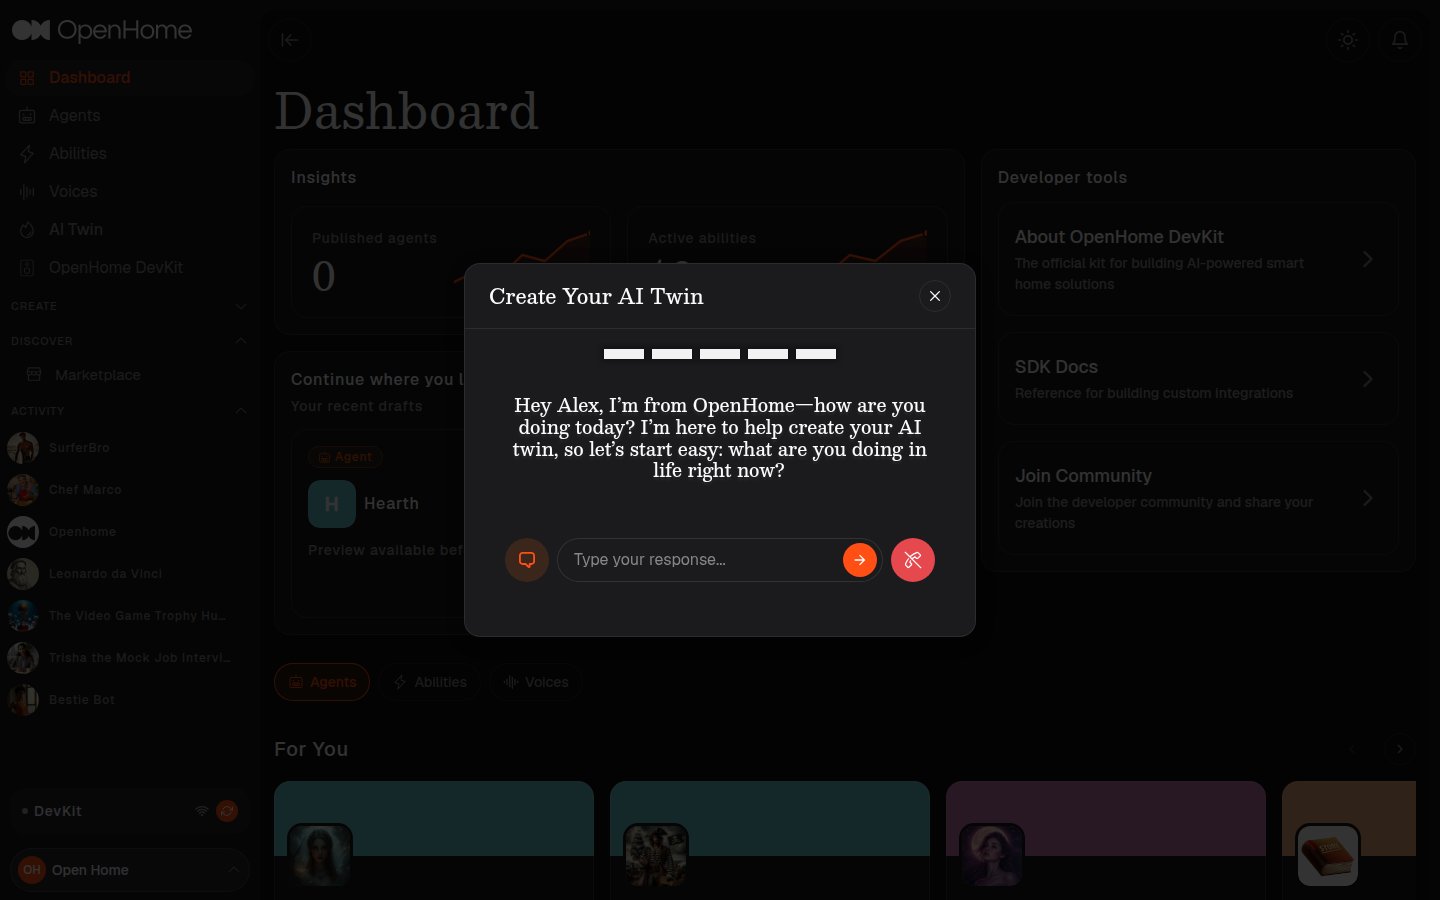
Task: Select the Agents filter tab
Action: [322, 682]
